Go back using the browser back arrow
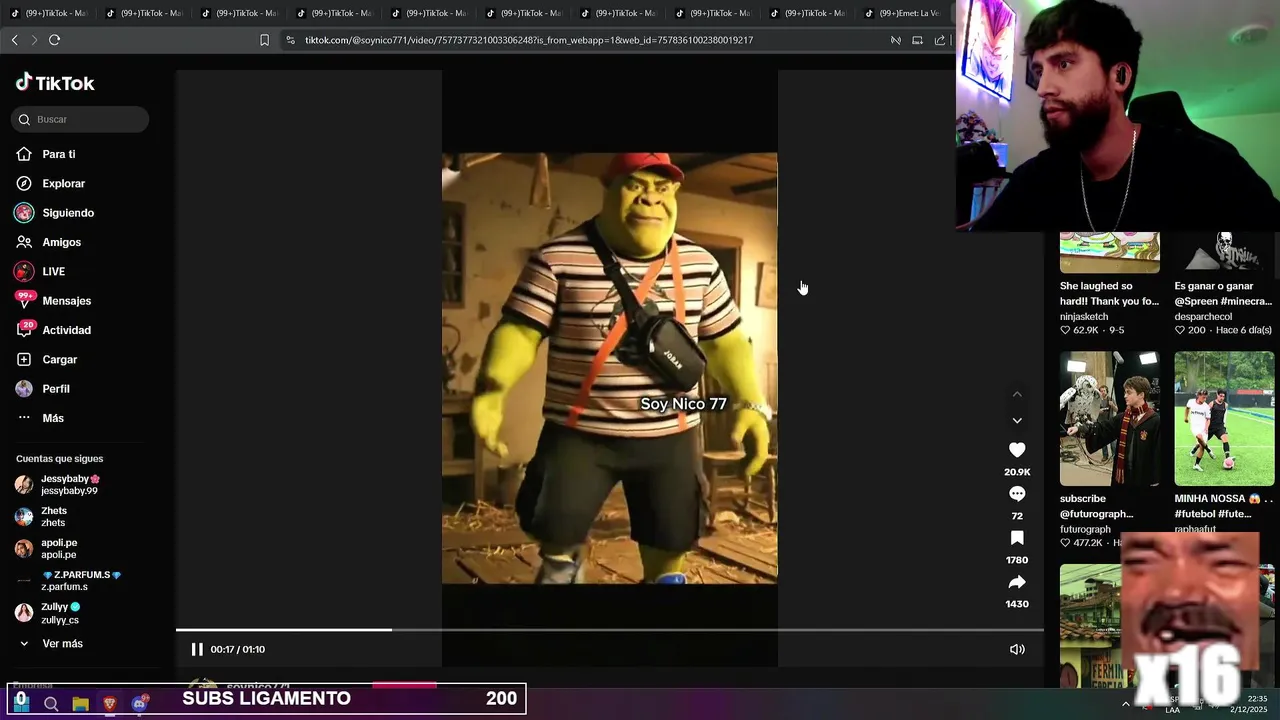 coord(14,40)
